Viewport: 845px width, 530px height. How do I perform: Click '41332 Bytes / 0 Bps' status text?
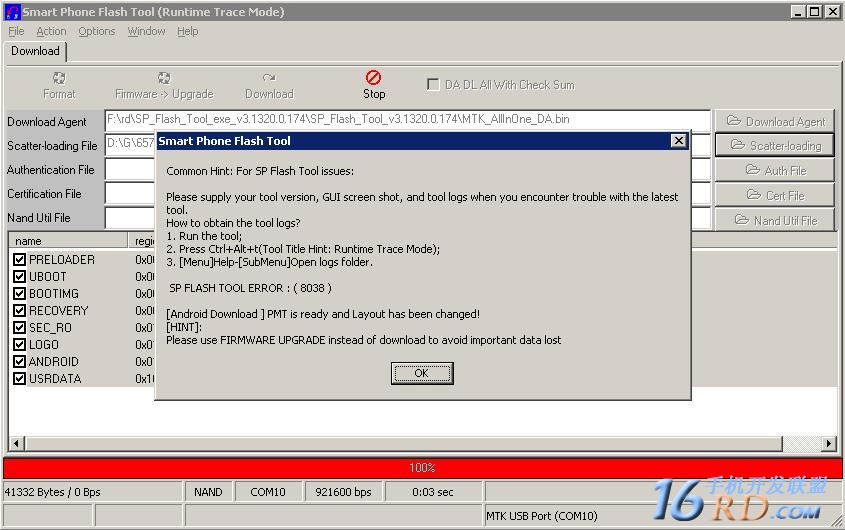pyautogui.click(x=52, y=492)
